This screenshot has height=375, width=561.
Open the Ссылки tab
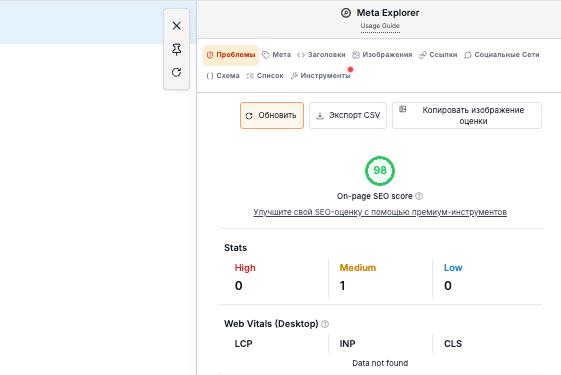coord(438,55)
